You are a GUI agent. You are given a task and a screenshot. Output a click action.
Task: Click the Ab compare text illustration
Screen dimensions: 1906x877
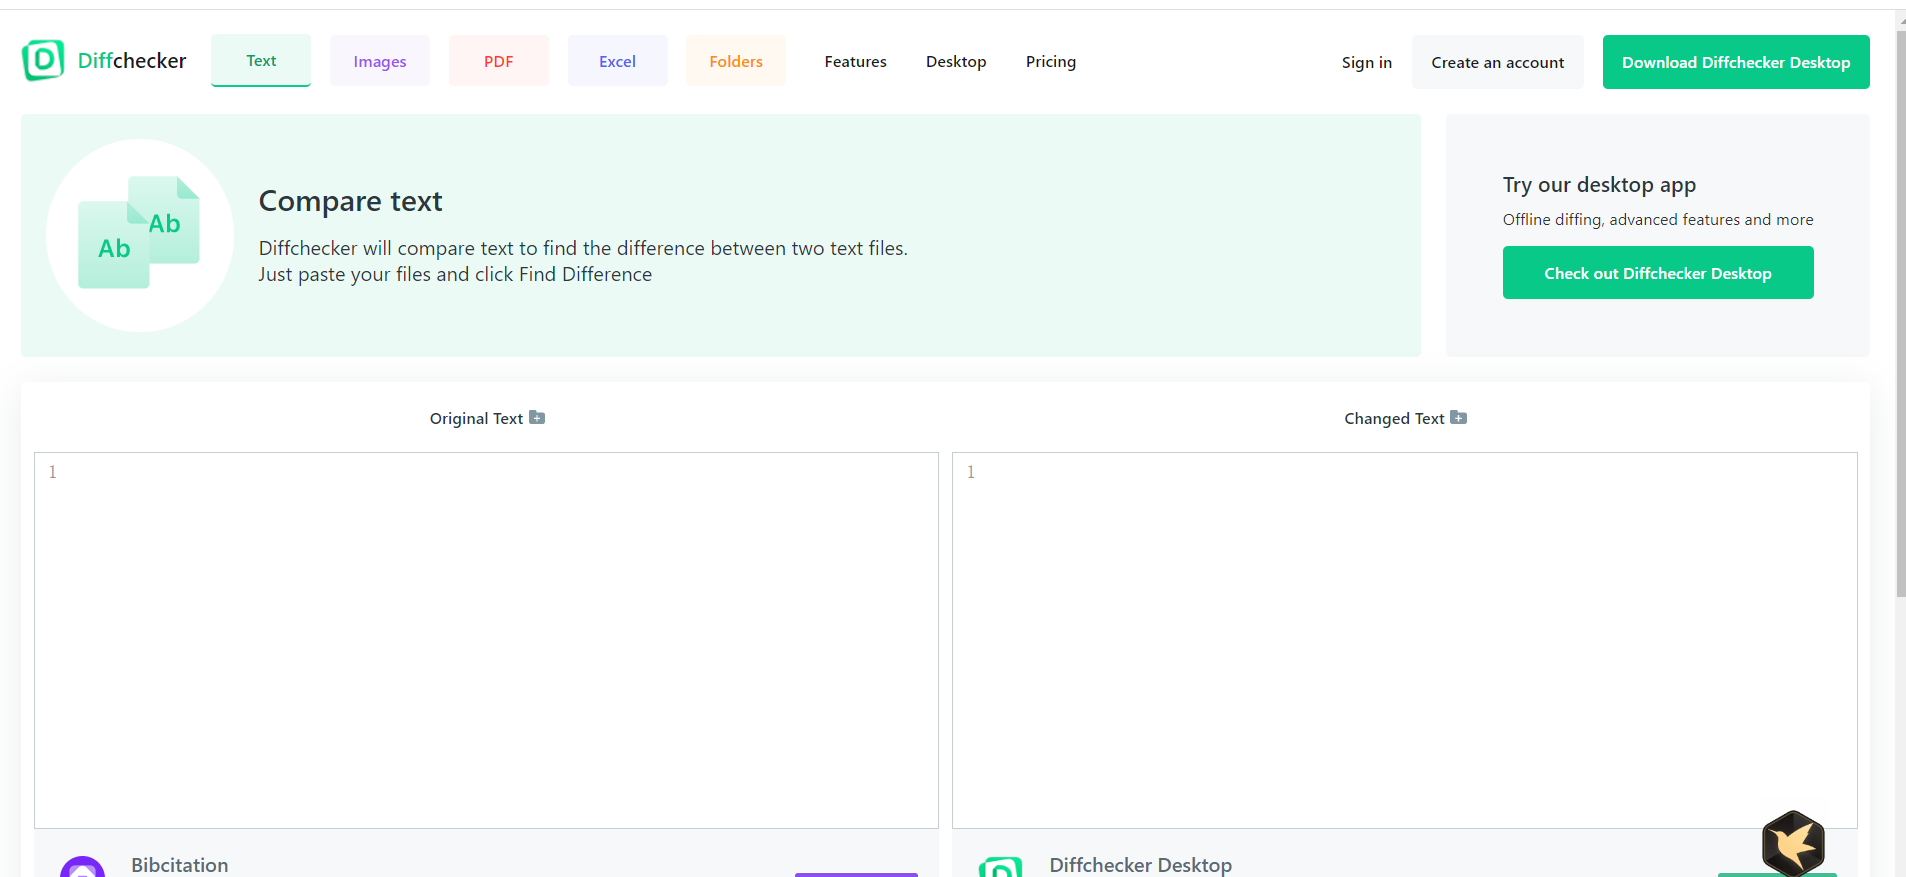[140, 235]
